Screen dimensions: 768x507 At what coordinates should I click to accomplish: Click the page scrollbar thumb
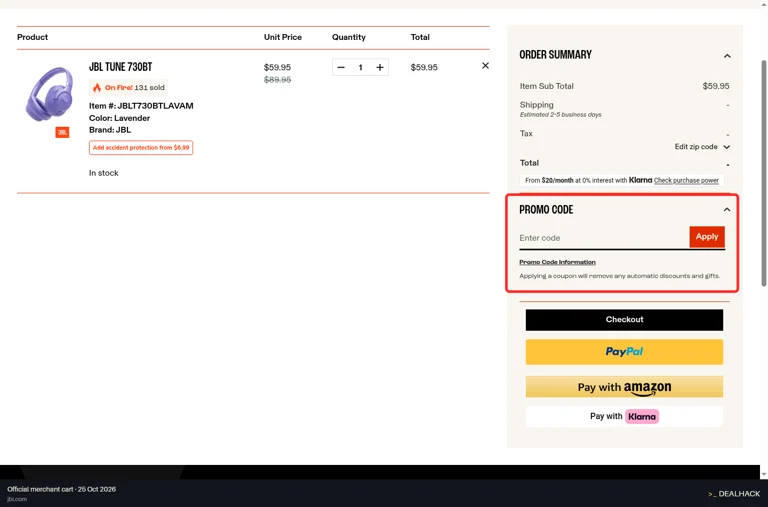point(763,172)
